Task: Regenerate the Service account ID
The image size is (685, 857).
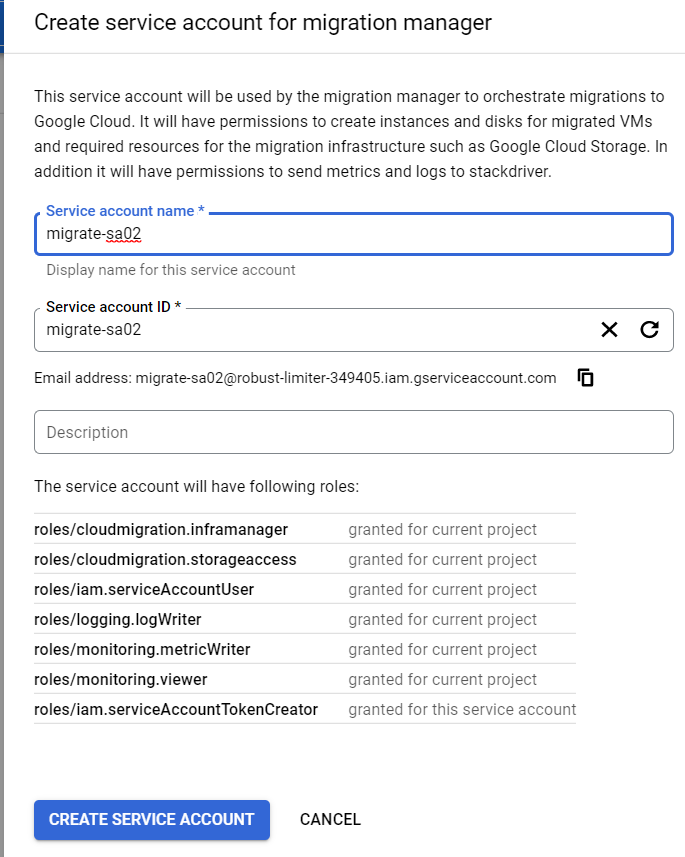Action: (x=649, y=330)
